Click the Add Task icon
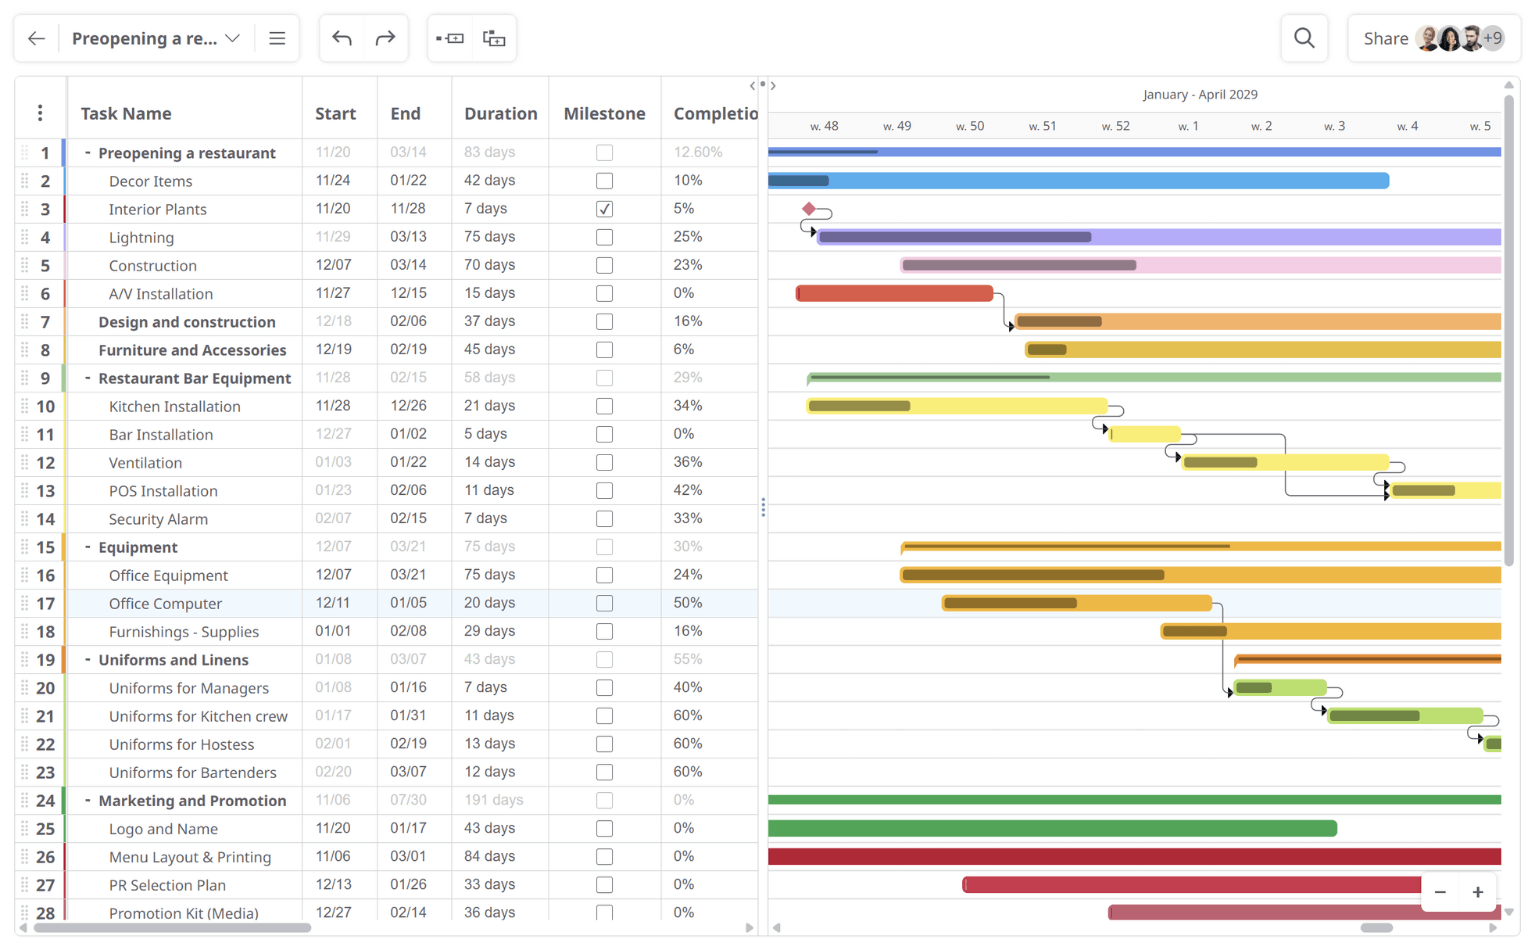The image size is (1536, 950). [x=451, y=37]
